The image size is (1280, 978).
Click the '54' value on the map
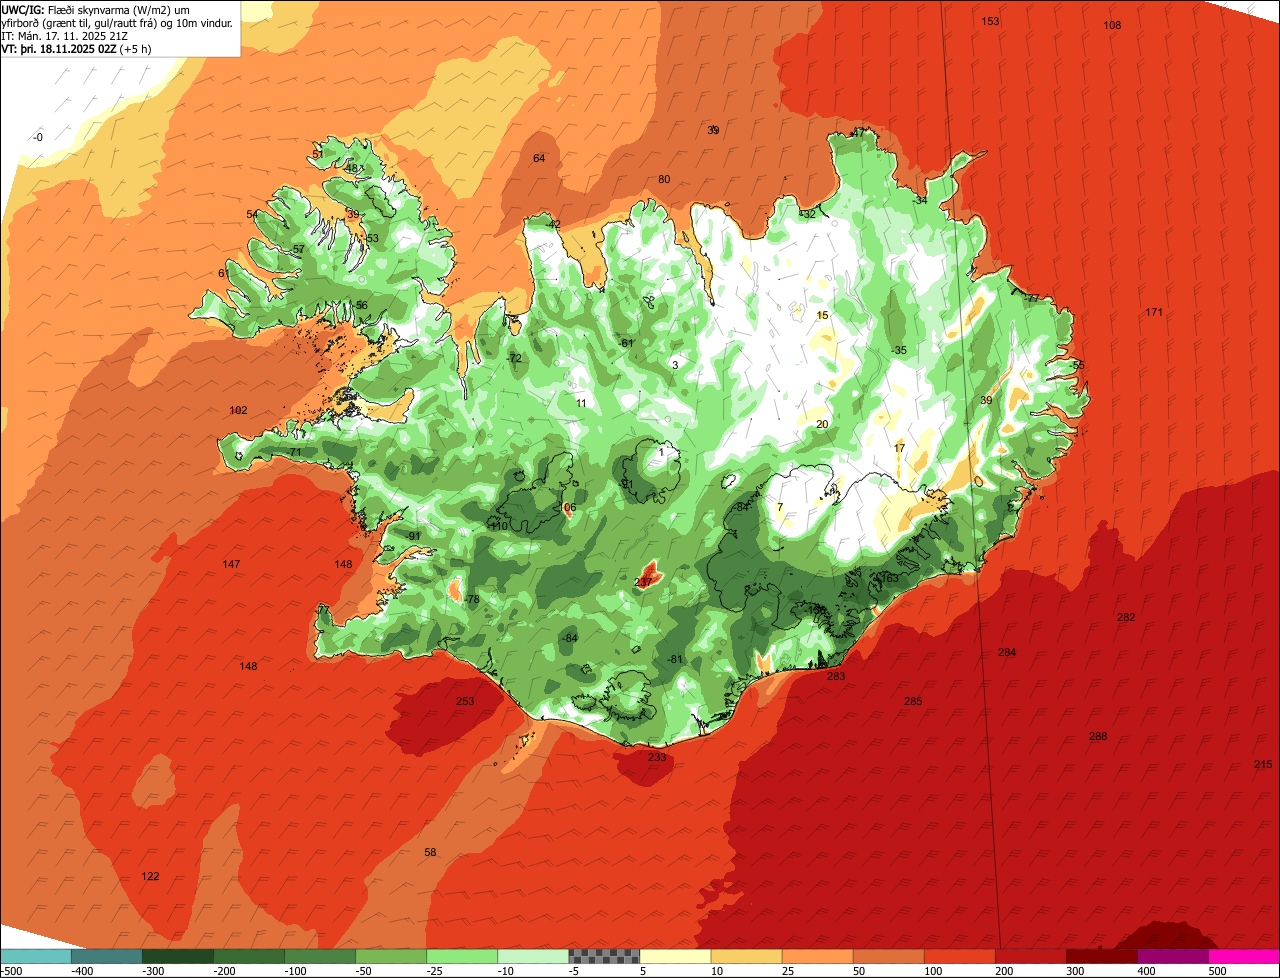tap(252, 215)
